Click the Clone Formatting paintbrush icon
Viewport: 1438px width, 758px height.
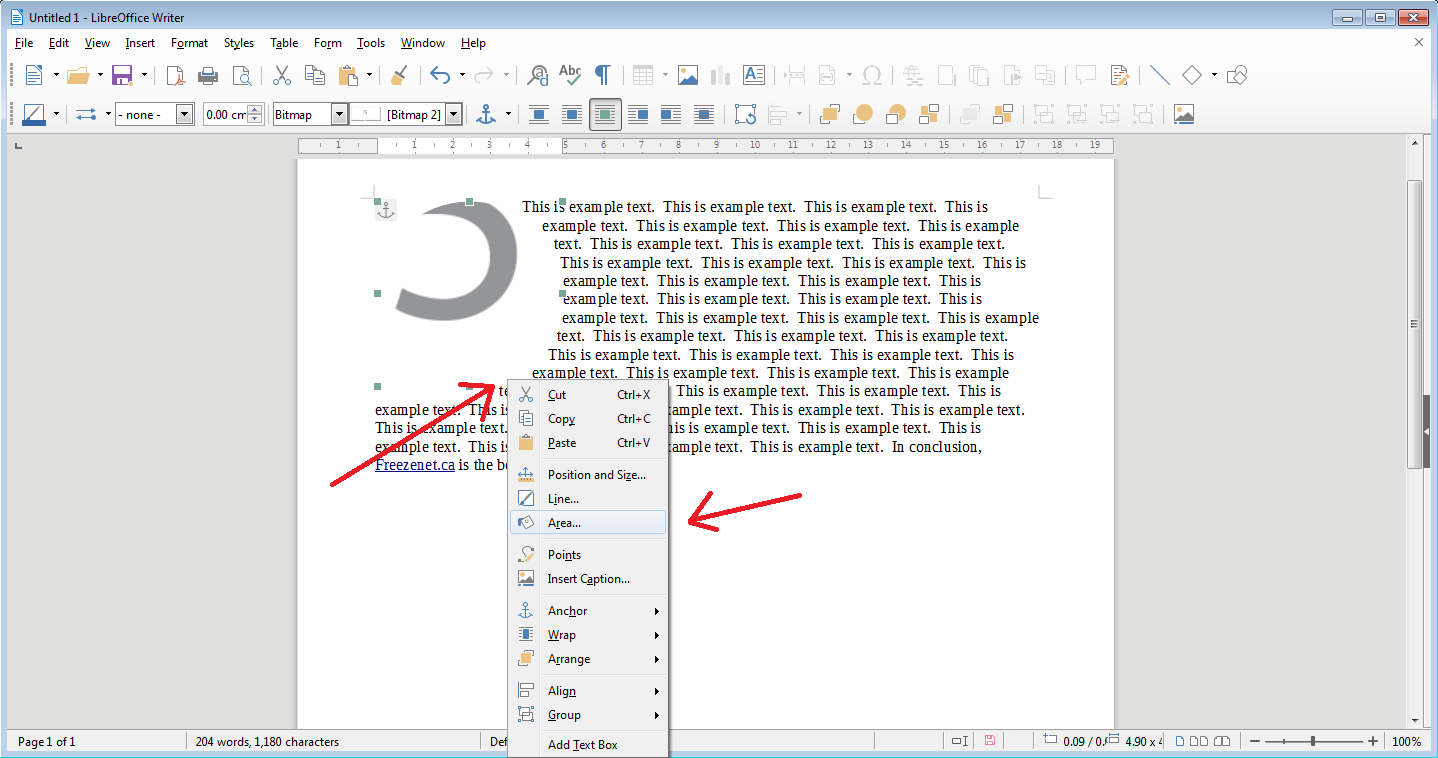398,75
